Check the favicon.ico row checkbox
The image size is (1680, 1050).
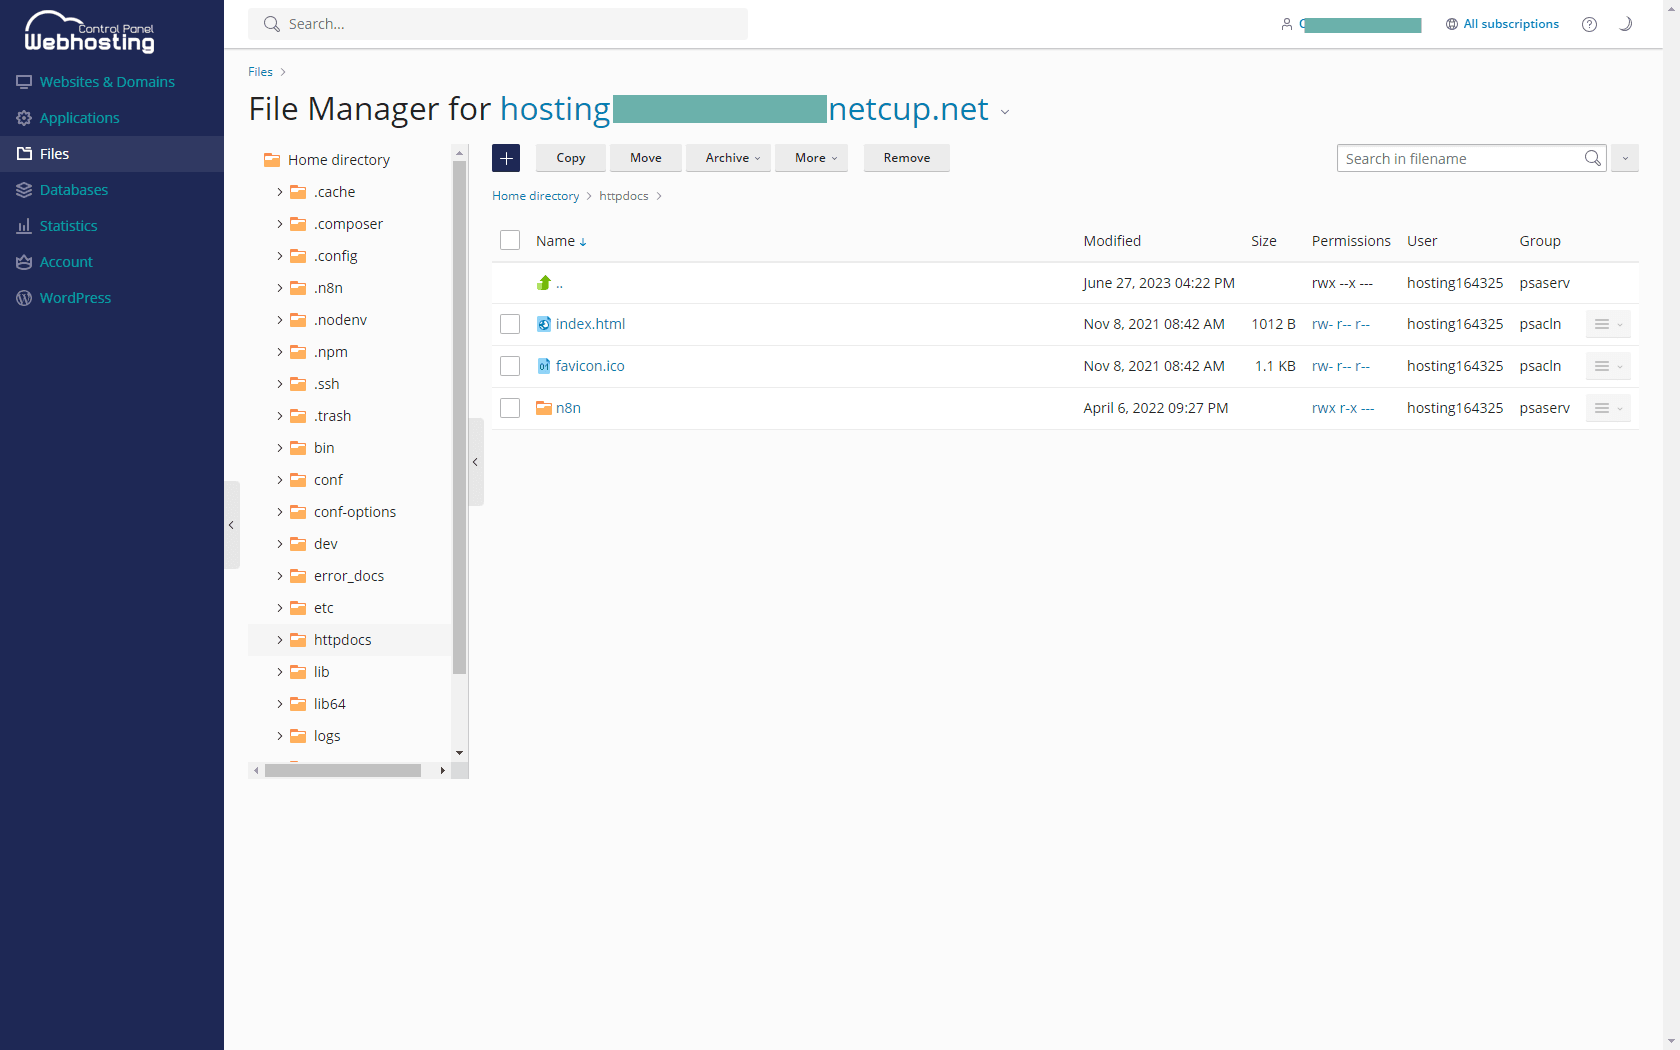[x=510, y=366]
